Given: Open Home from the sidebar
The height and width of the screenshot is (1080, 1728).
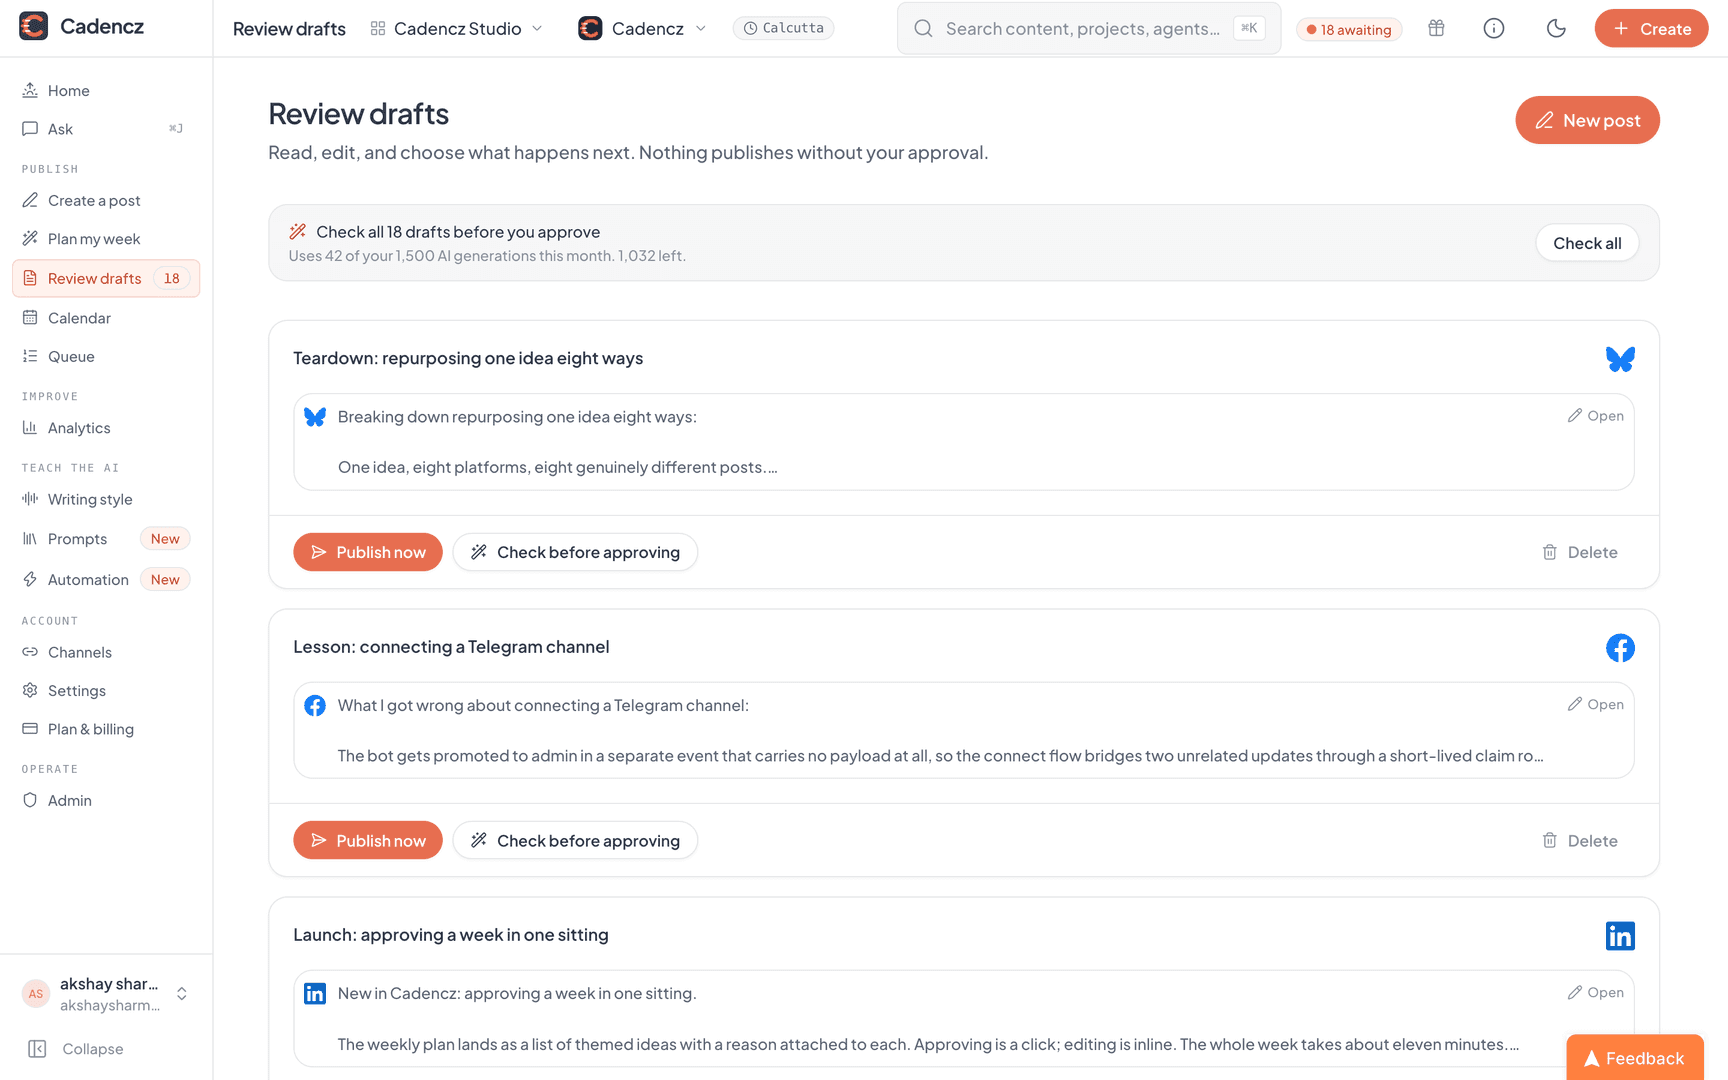Looking at the screenshot, I should point(106,90).
